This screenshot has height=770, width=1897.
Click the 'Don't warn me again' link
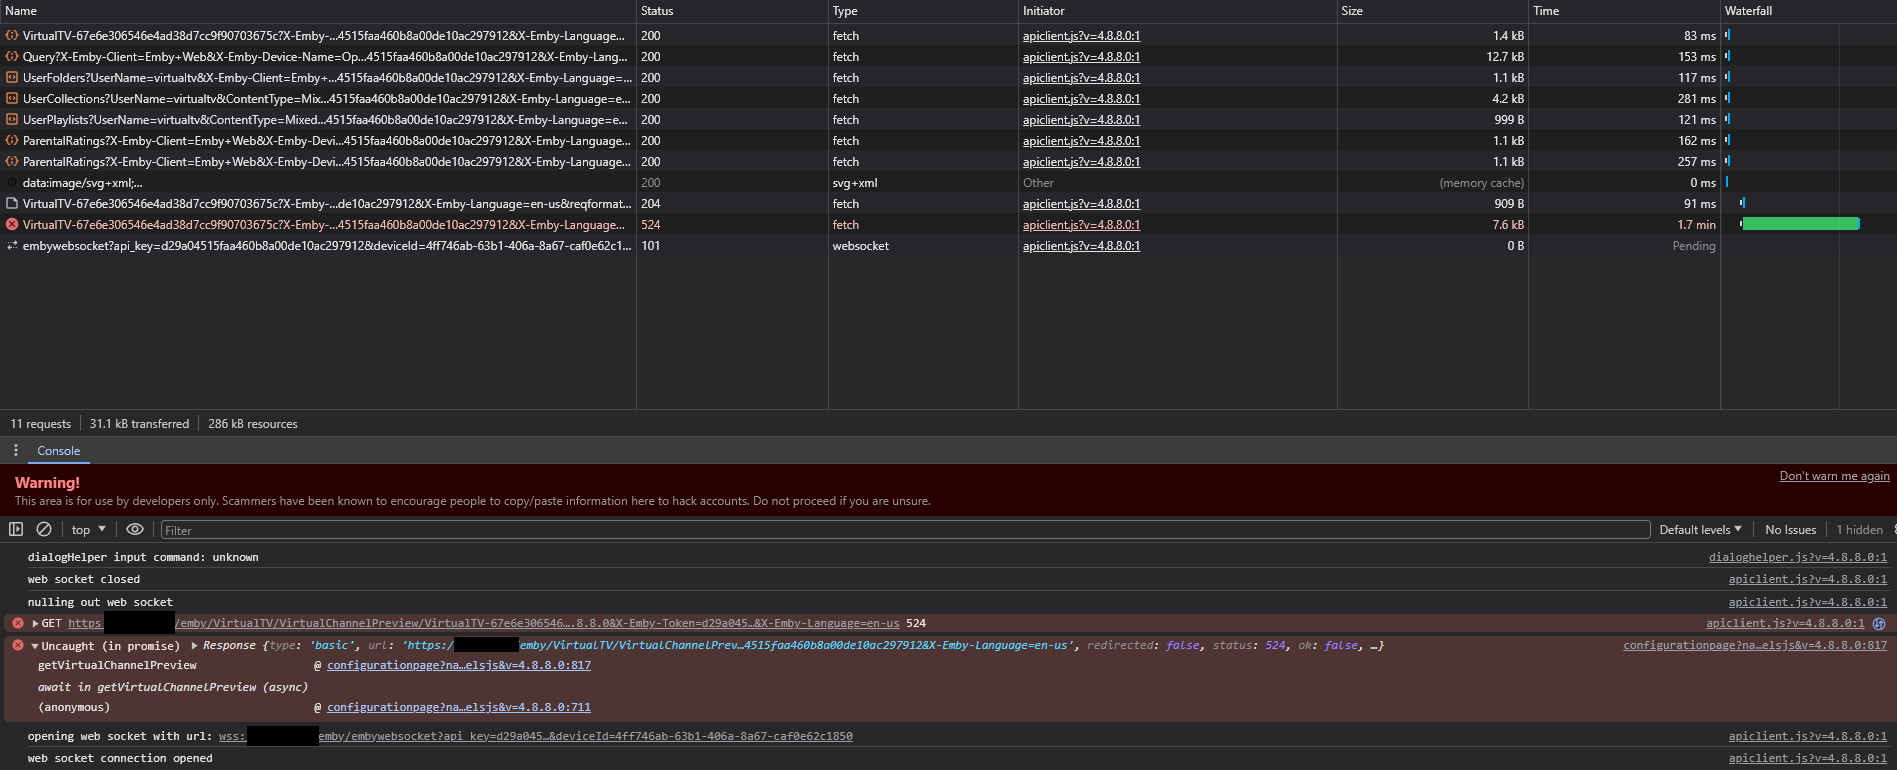1834,476
